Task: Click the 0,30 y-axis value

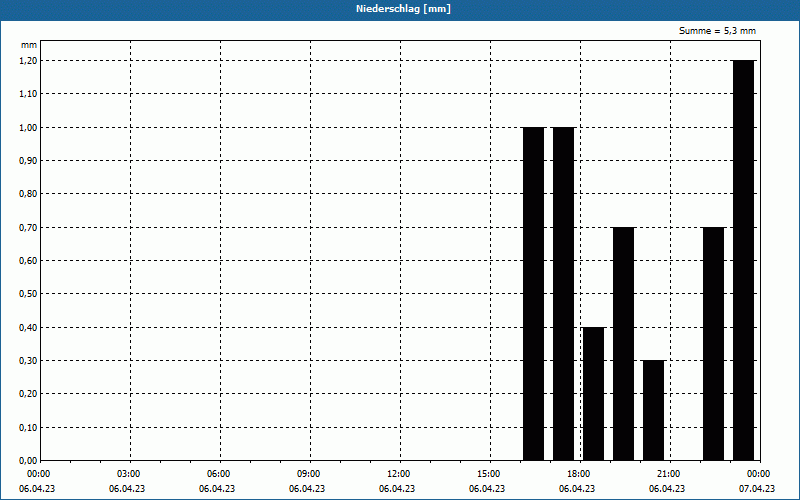Action: 28,361
